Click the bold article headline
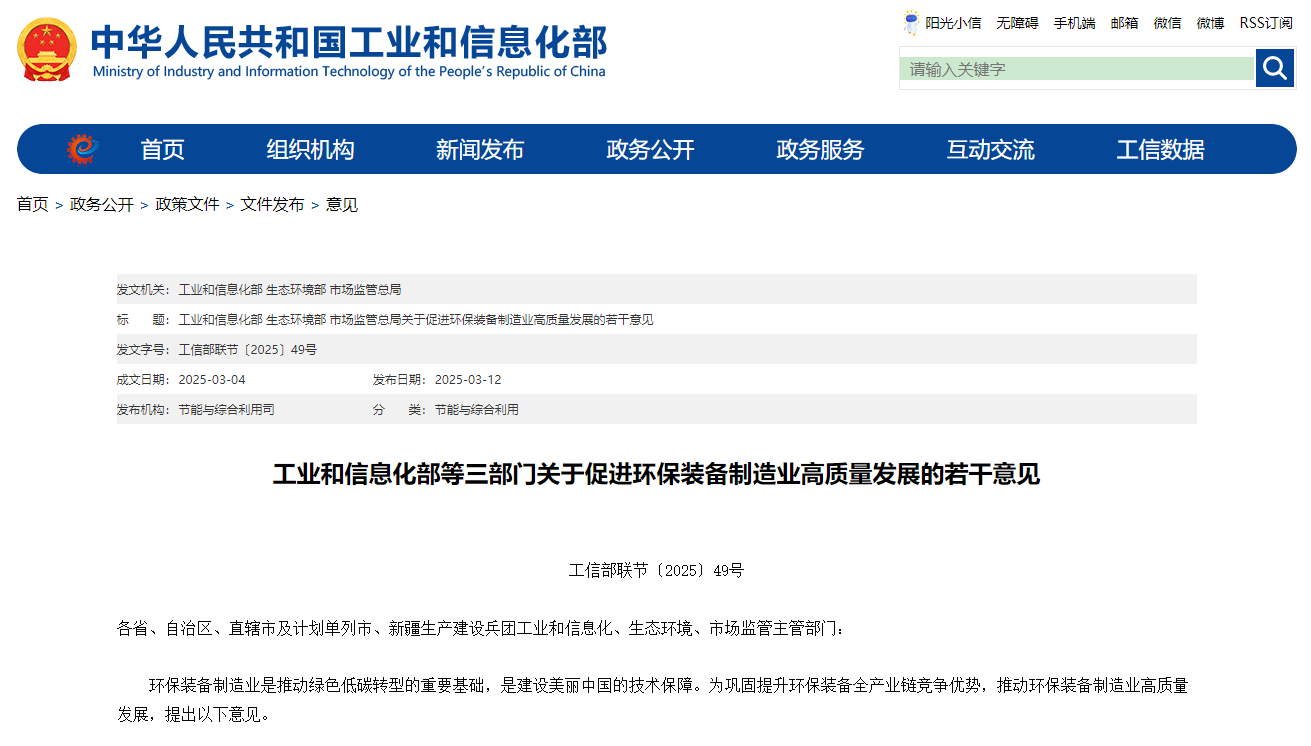This screenshot has height=746, width=1311. [656, 474]
